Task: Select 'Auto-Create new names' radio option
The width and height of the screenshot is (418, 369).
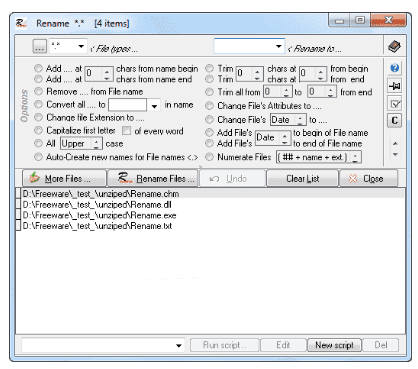Action: pyautogui.click(x=39, y=157)
